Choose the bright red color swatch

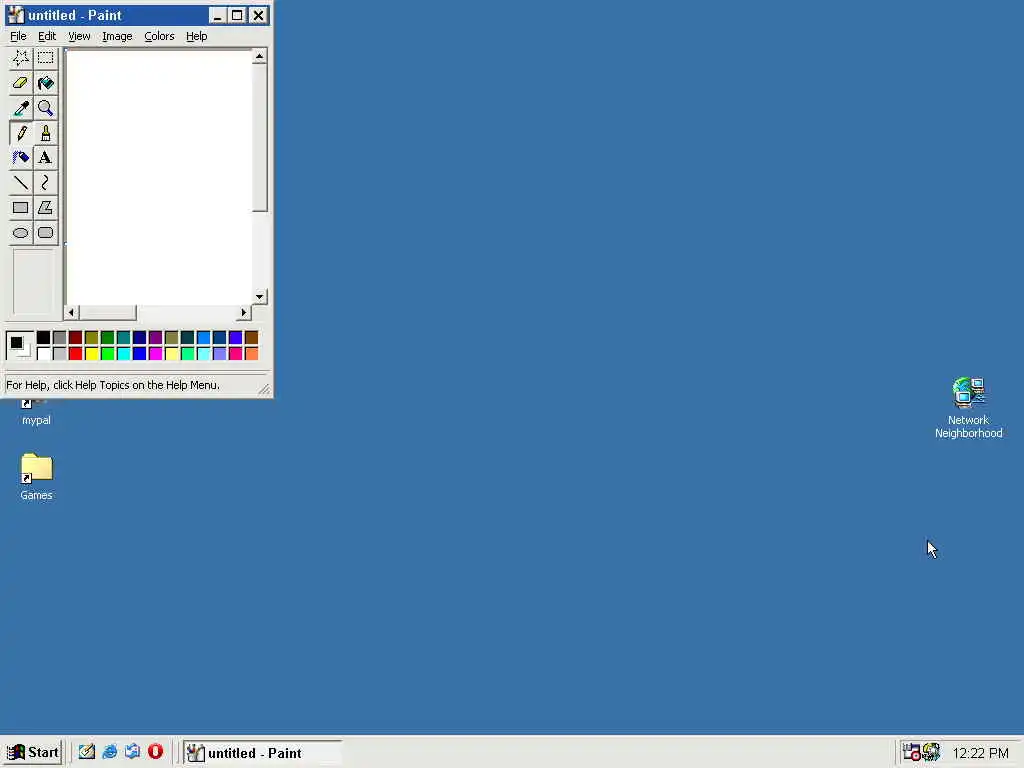tap(75, 353)
